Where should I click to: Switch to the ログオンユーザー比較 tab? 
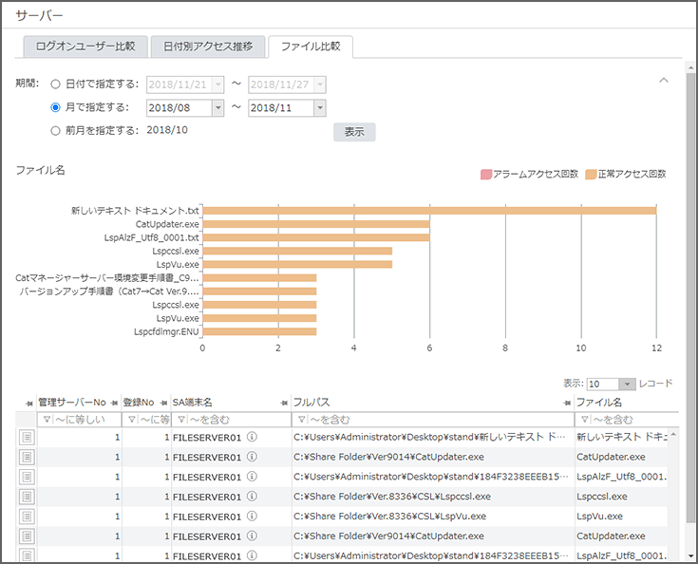(x=85, y=47)
